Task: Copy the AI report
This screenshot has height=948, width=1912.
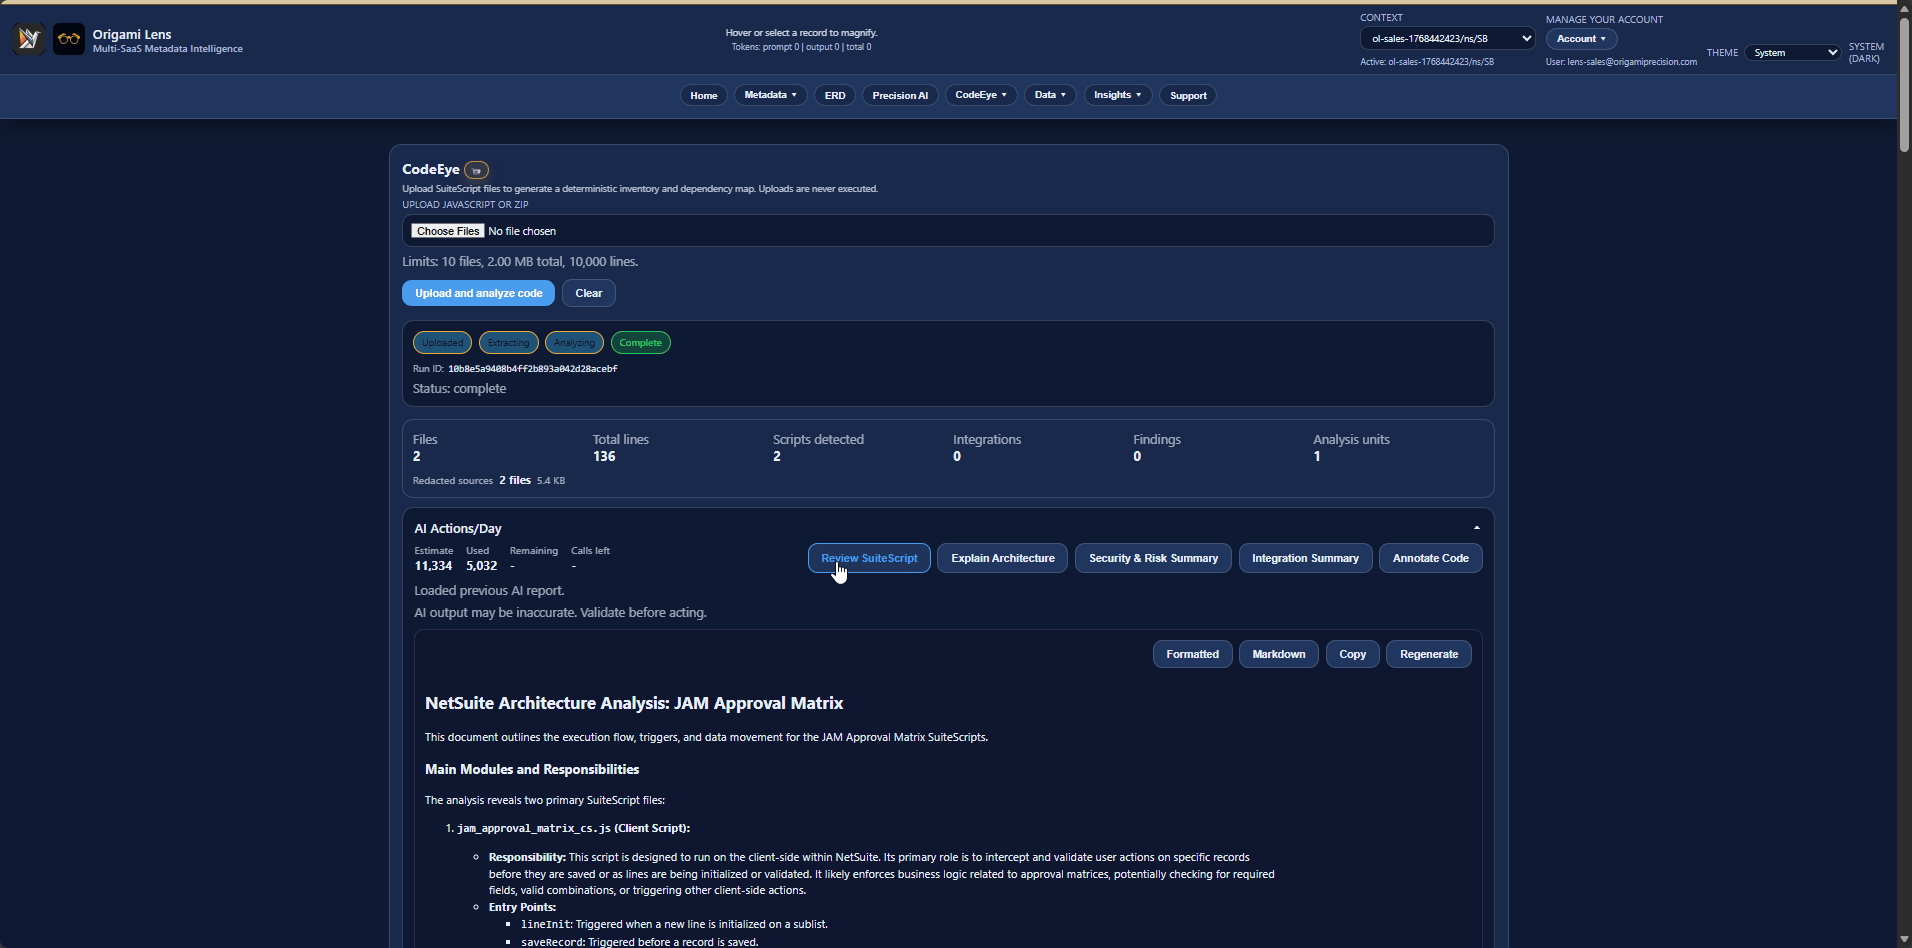Action: click(x=1352, y=654)
